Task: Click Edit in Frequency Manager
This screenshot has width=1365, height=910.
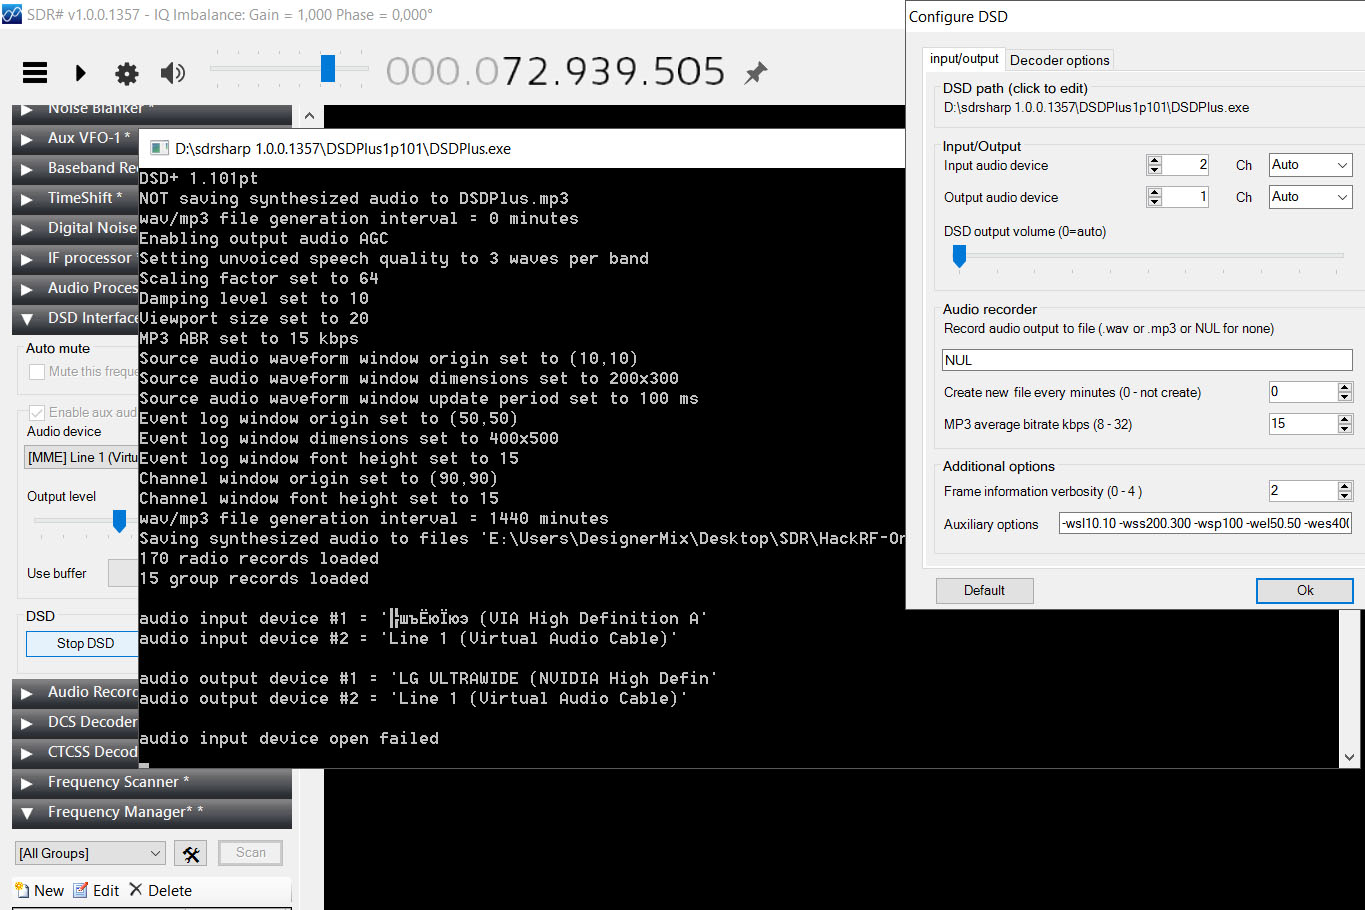Action: coord(96,890)
